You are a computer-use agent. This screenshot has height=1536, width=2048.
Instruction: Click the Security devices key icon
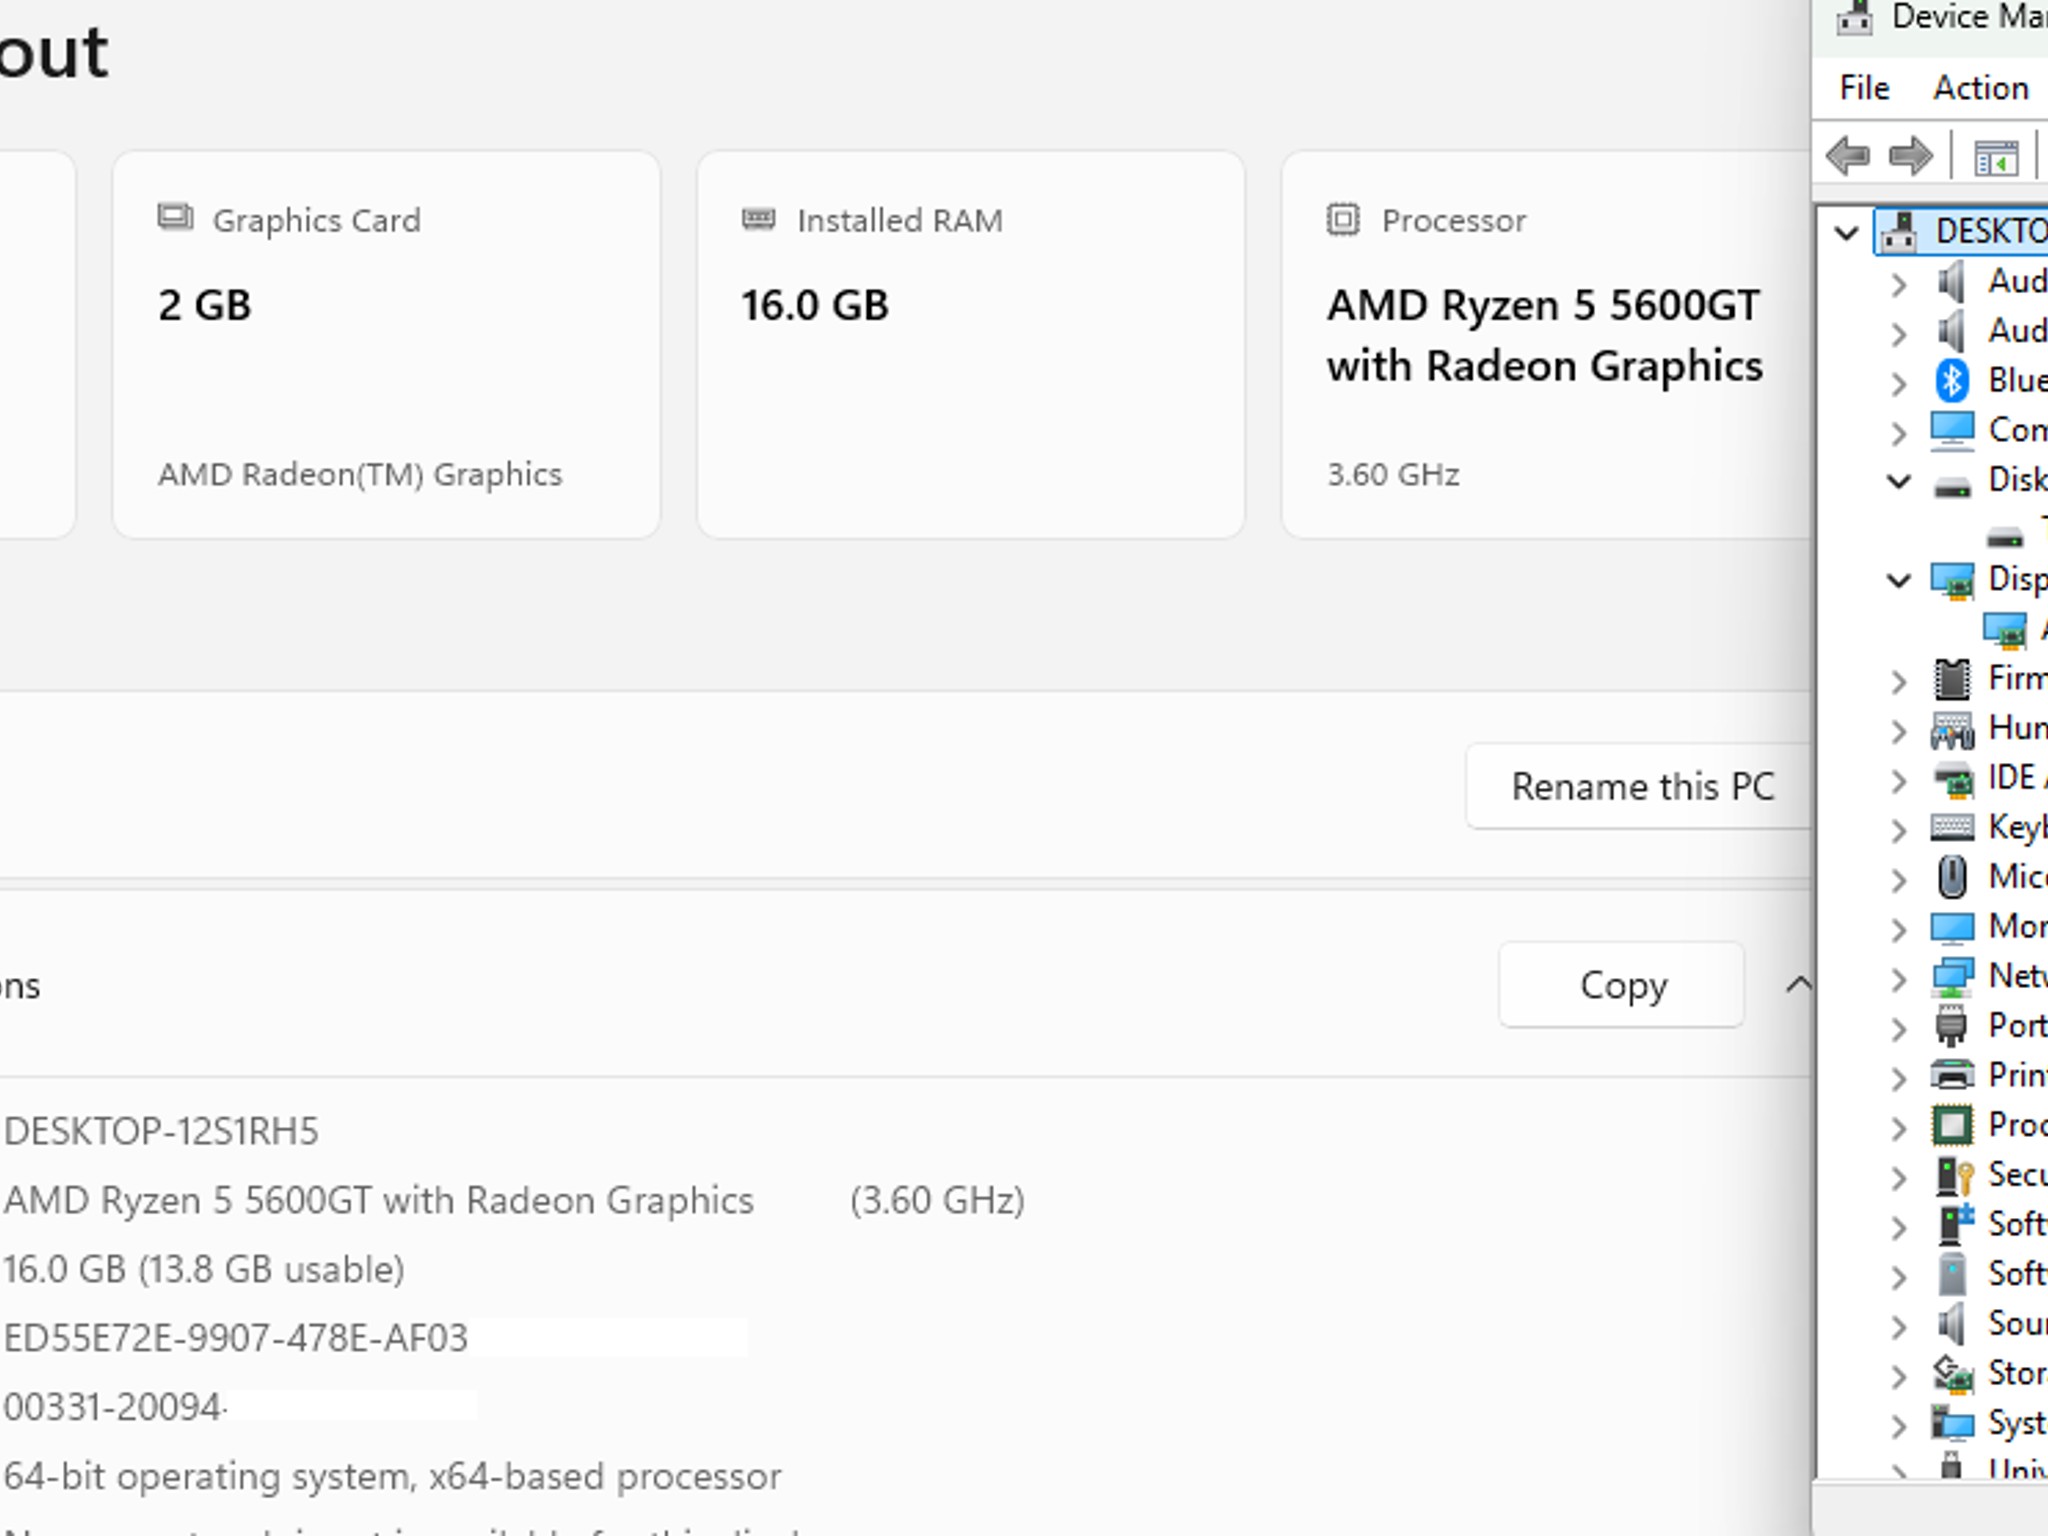(1953, 1175)
